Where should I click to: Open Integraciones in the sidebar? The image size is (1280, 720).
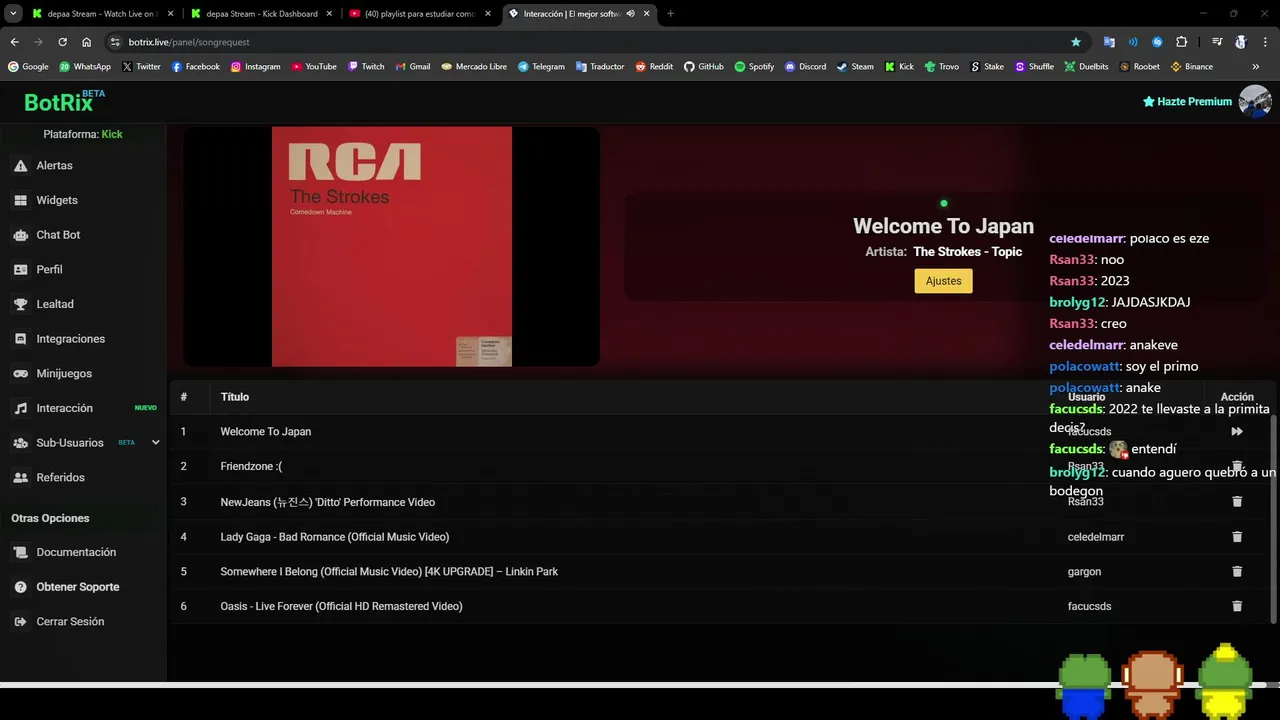[x=70, y=339]
